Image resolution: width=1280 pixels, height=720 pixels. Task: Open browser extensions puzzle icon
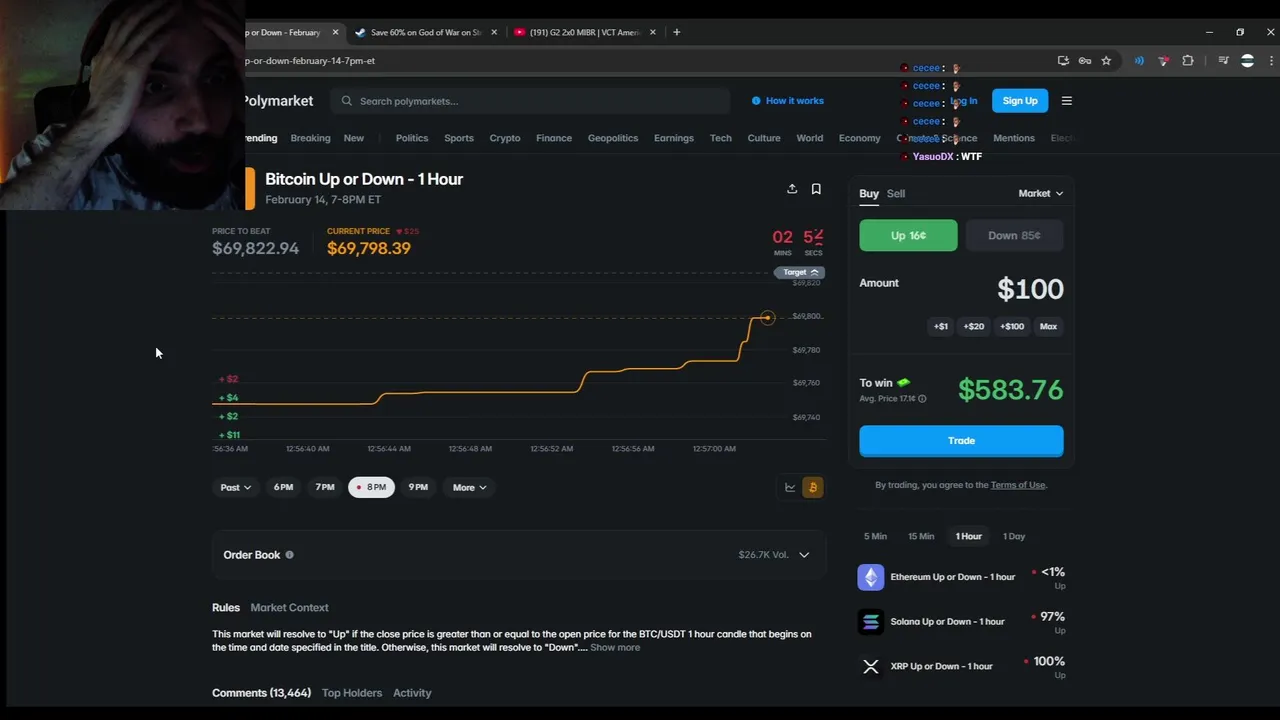tap(1188, 61)
